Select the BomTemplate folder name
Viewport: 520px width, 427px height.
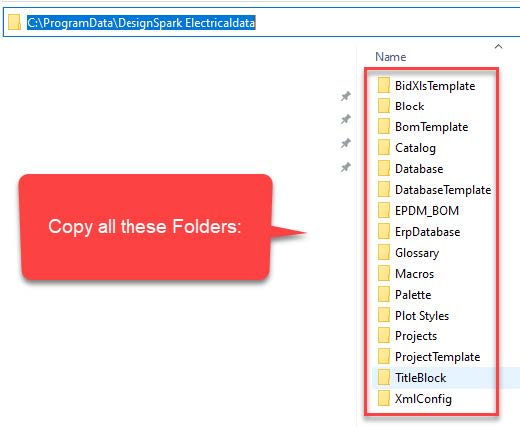(x=431, y=127)
